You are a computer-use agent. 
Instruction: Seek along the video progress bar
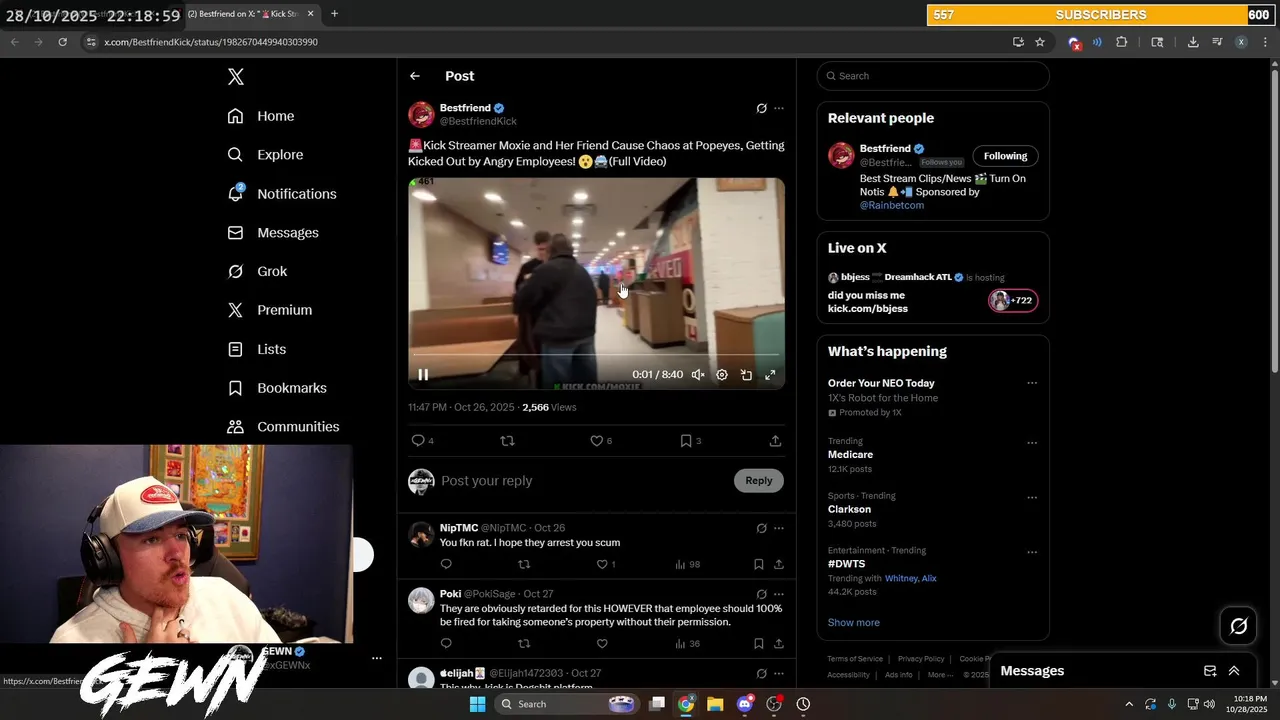coord(596,355)
